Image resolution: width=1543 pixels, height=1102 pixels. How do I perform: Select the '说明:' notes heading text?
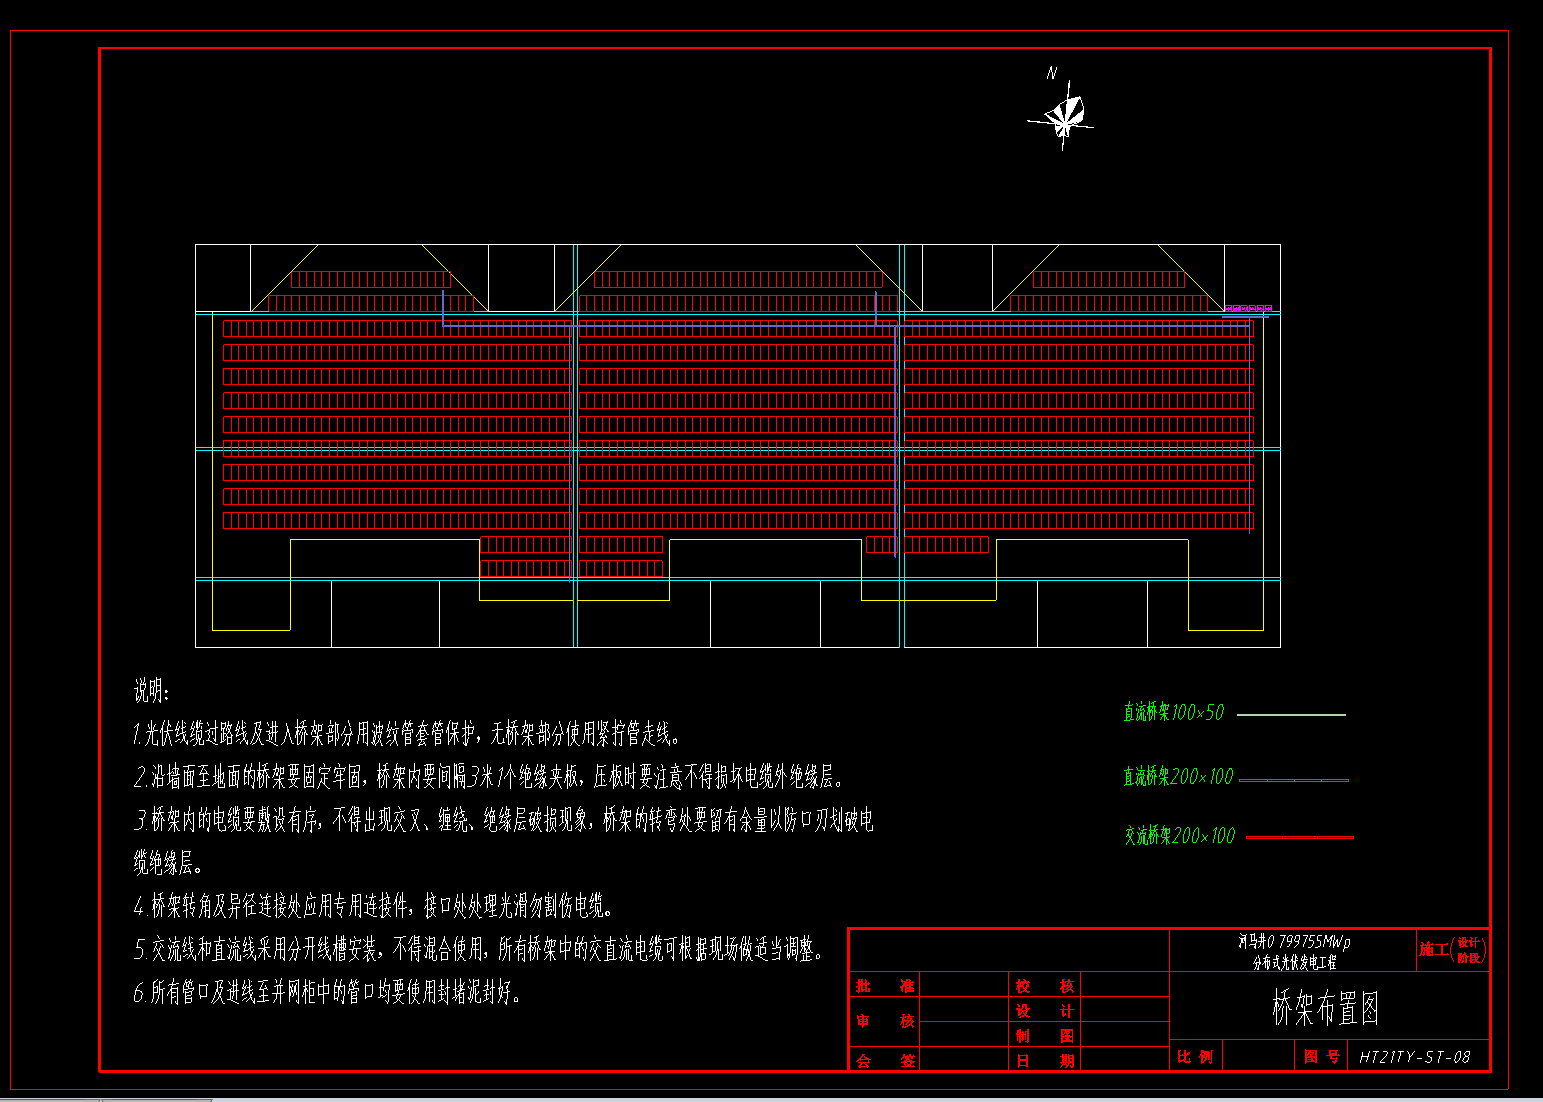(152, 690)
